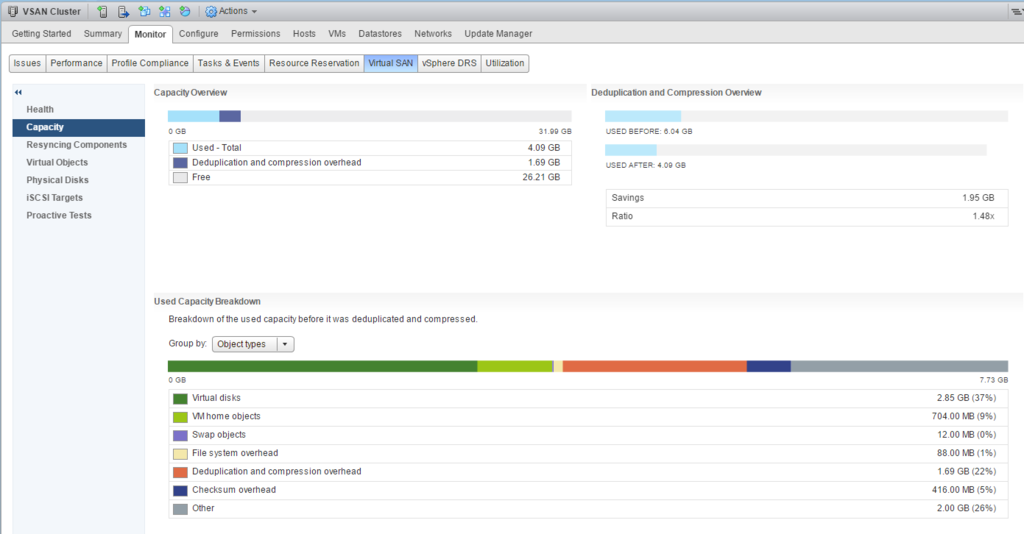Open the Resource Reservation sub-tab

click(x=314, y=63)
